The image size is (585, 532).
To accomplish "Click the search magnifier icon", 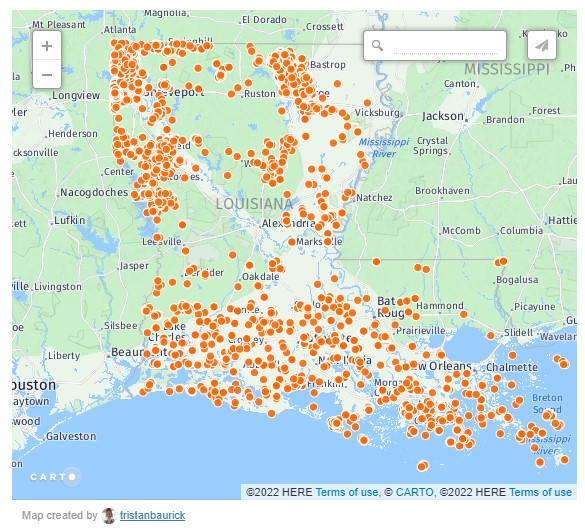I will coord(378,46).
